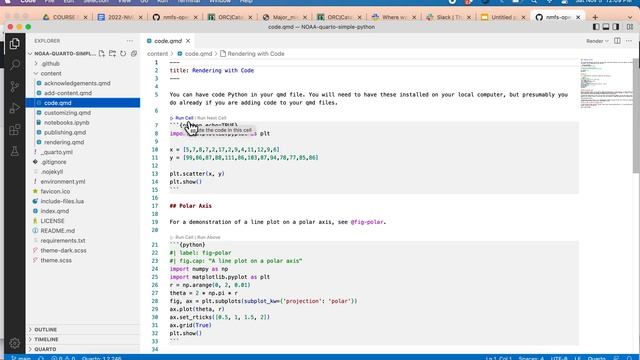Open the Render dropdown button
The width and height of the screenshot is (640, 360).
click(x=597, y=41)
